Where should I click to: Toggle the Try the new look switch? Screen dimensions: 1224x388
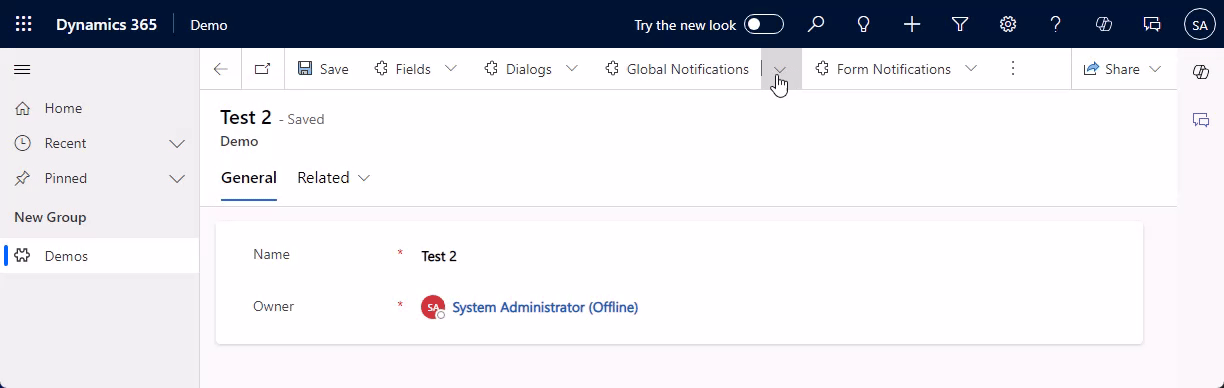pyautogui.click(x=764, y=24)
